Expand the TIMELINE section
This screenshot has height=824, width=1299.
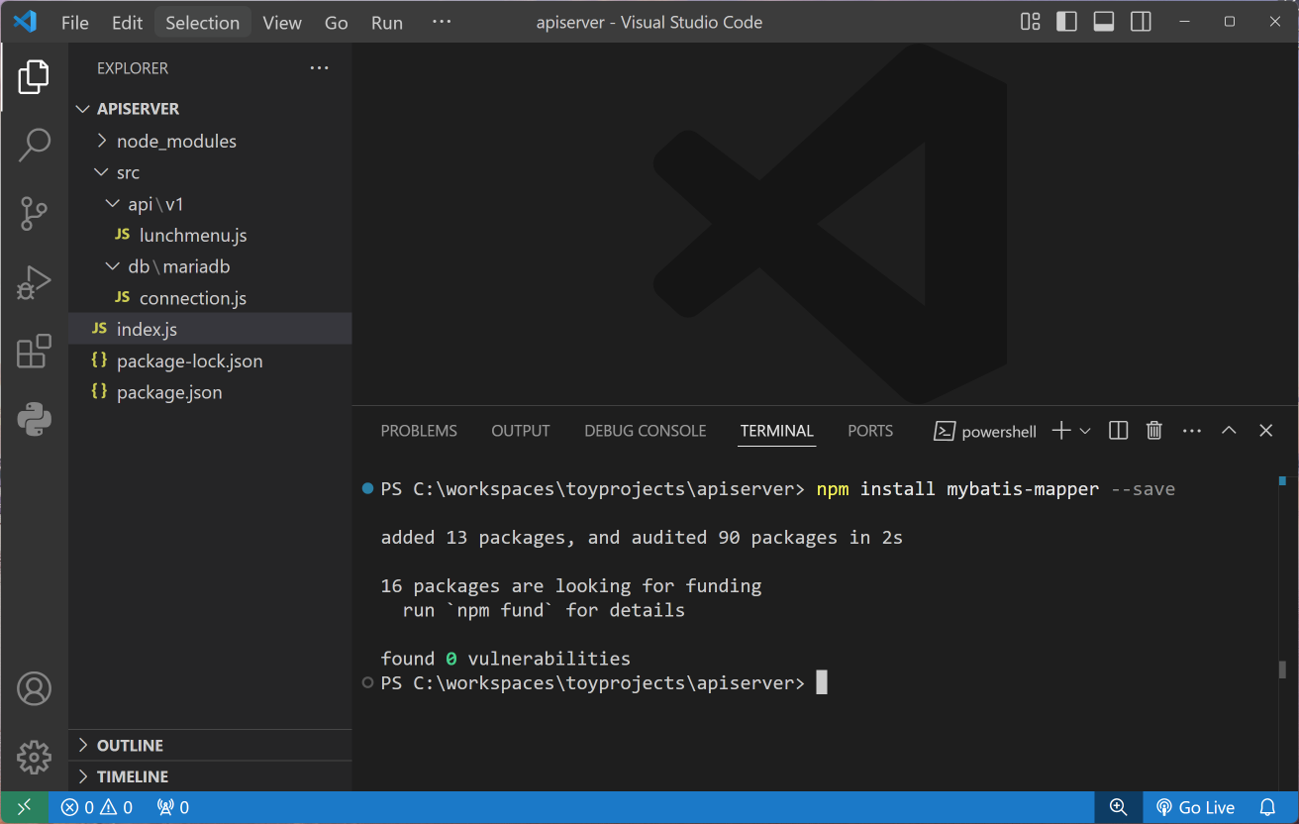(x=210, y=776)
